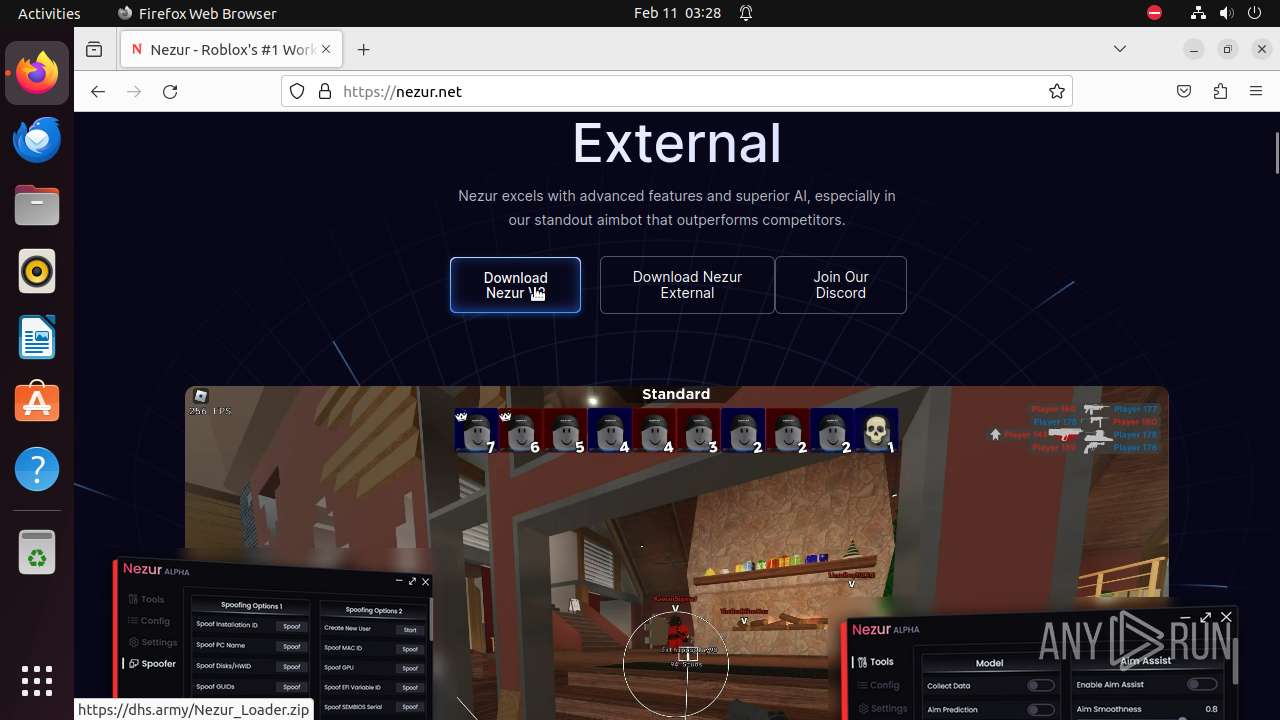This screenshot has height=720, width=1280.
Task: Click Join Our Discord button
Action: [x=841, y=285]
